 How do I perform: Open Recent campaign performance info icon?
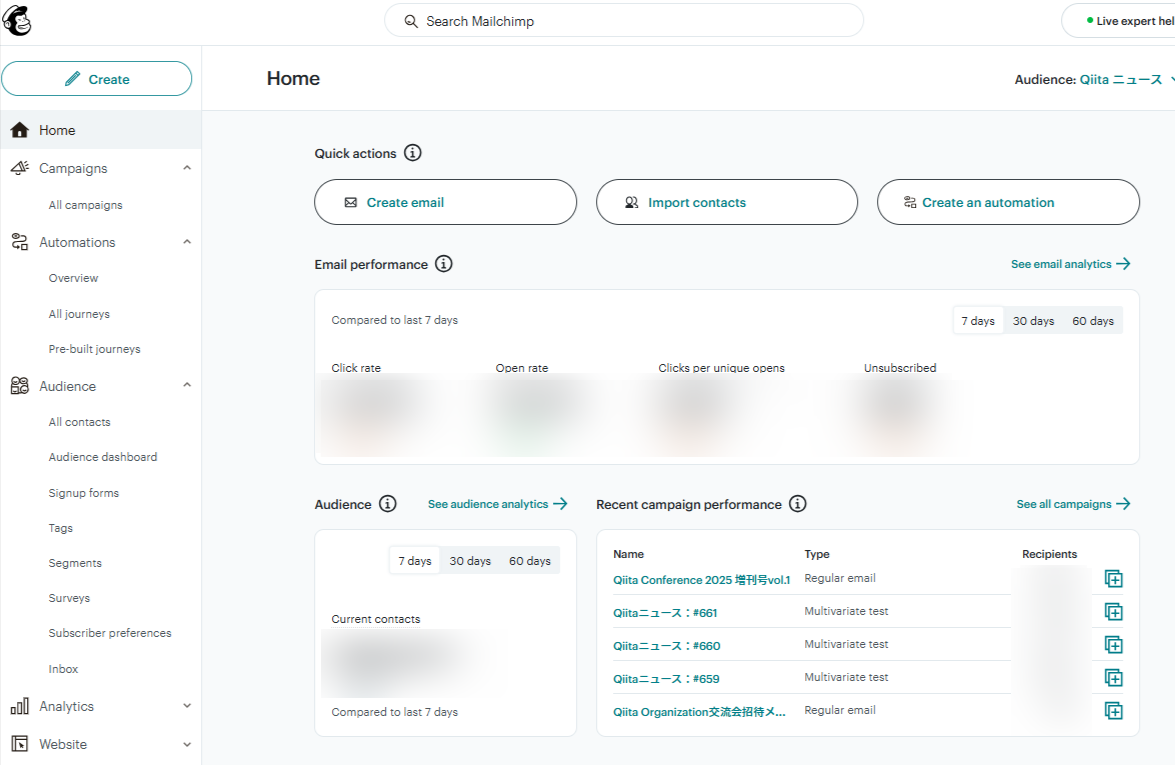click(x=798, y=504)
